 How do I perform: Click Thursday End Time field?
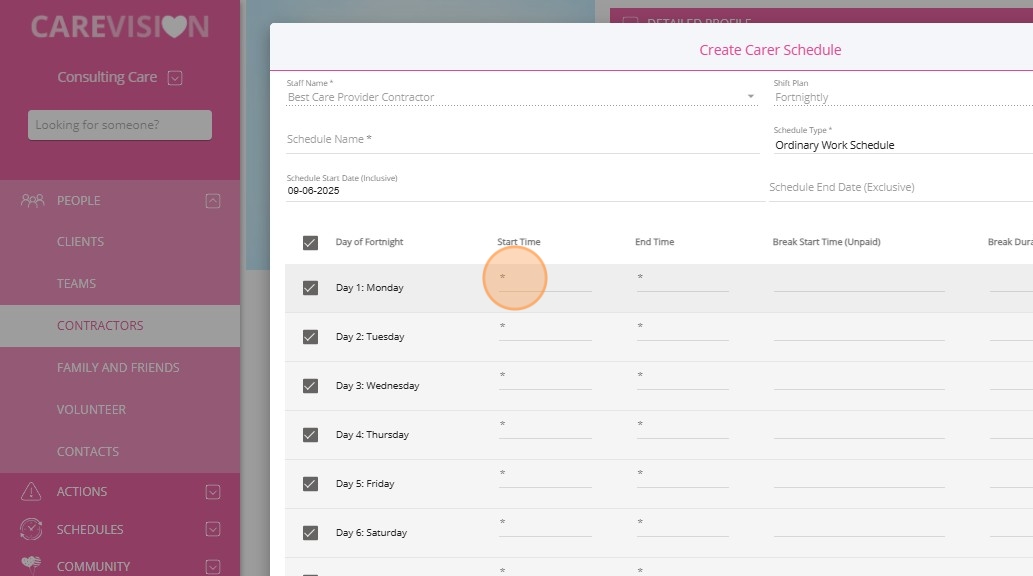click(683, 430)
